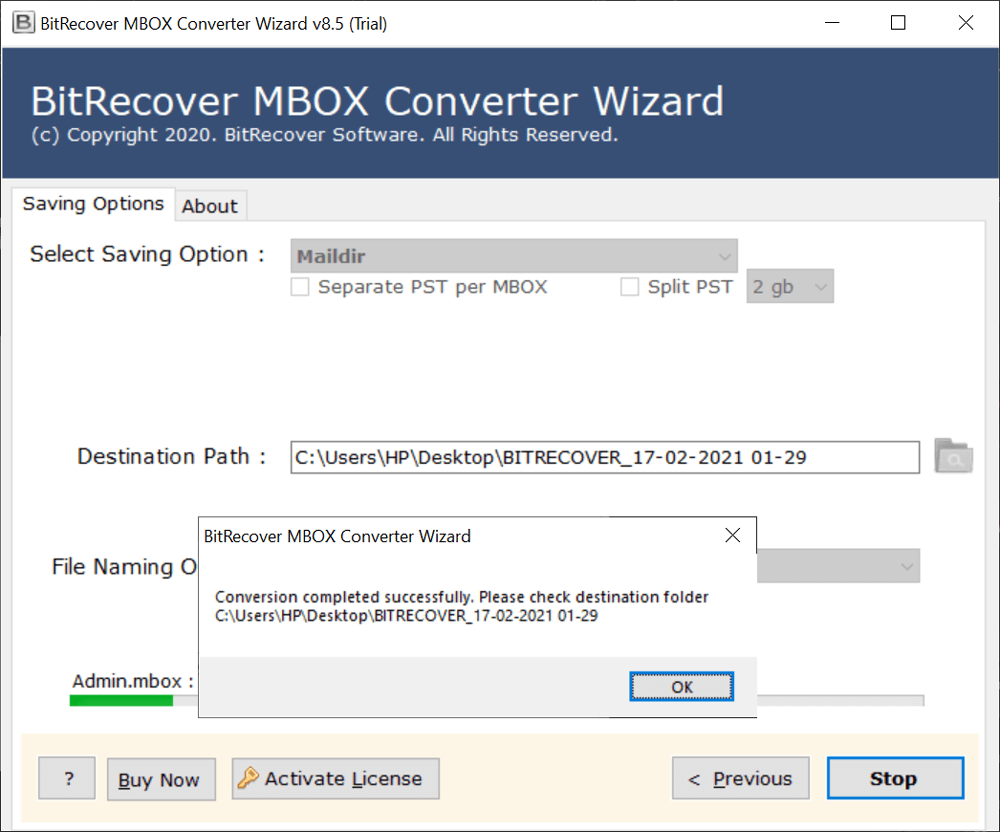The image size is (1000, 832).
Task: Click the 'Destination Path :' label
Action: coord(172,456)
